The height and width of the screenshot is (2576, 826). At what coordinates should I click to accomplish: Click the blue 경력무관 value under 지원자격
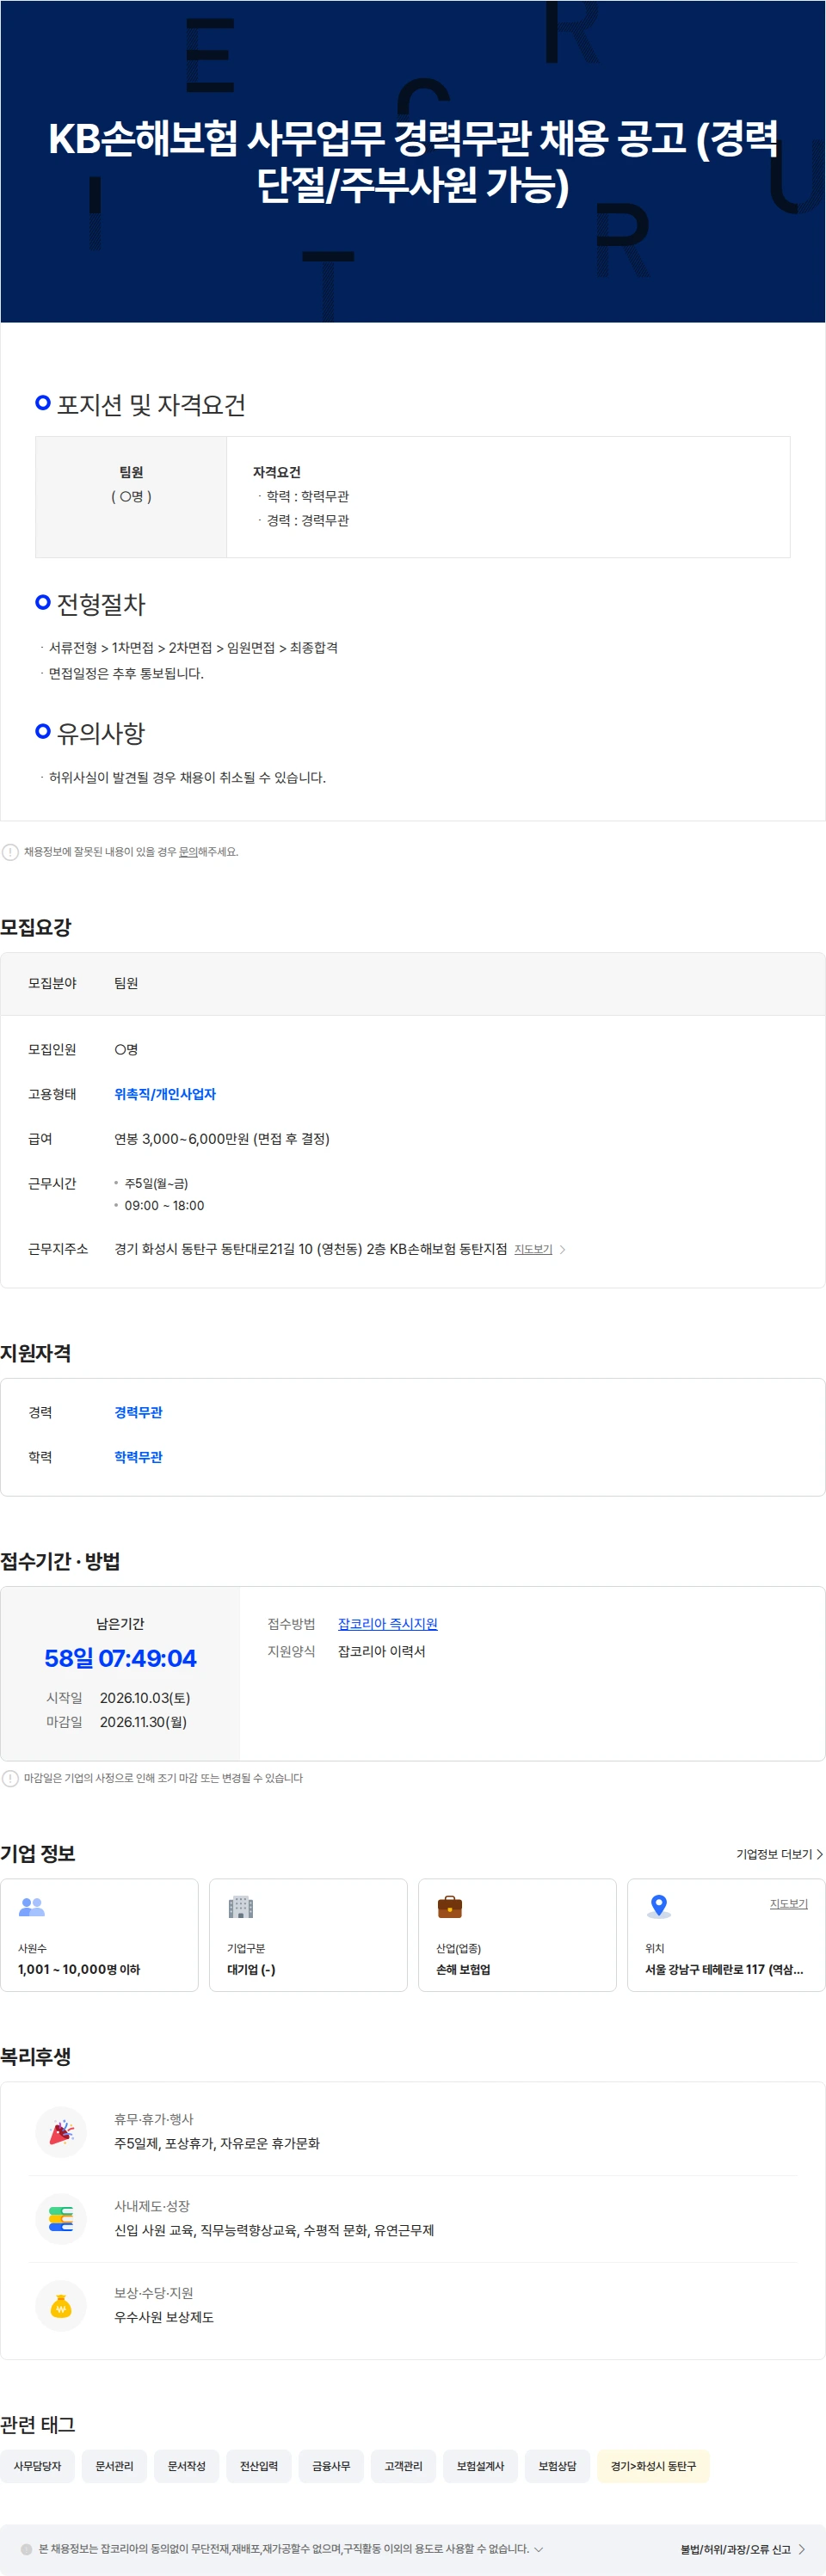[138, 1412]
